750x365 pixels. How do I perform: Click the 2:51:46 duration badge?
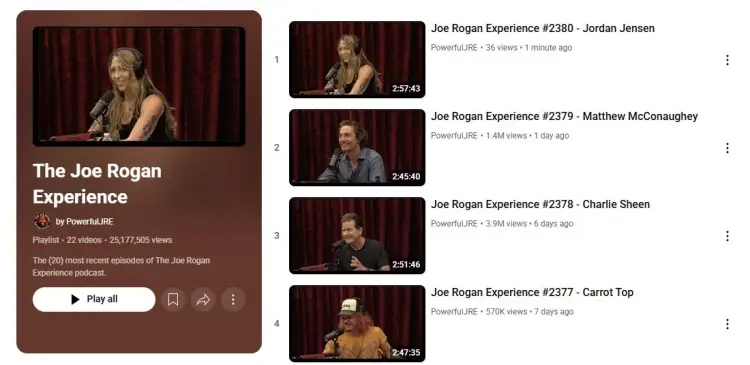click(x=406, y=265)
